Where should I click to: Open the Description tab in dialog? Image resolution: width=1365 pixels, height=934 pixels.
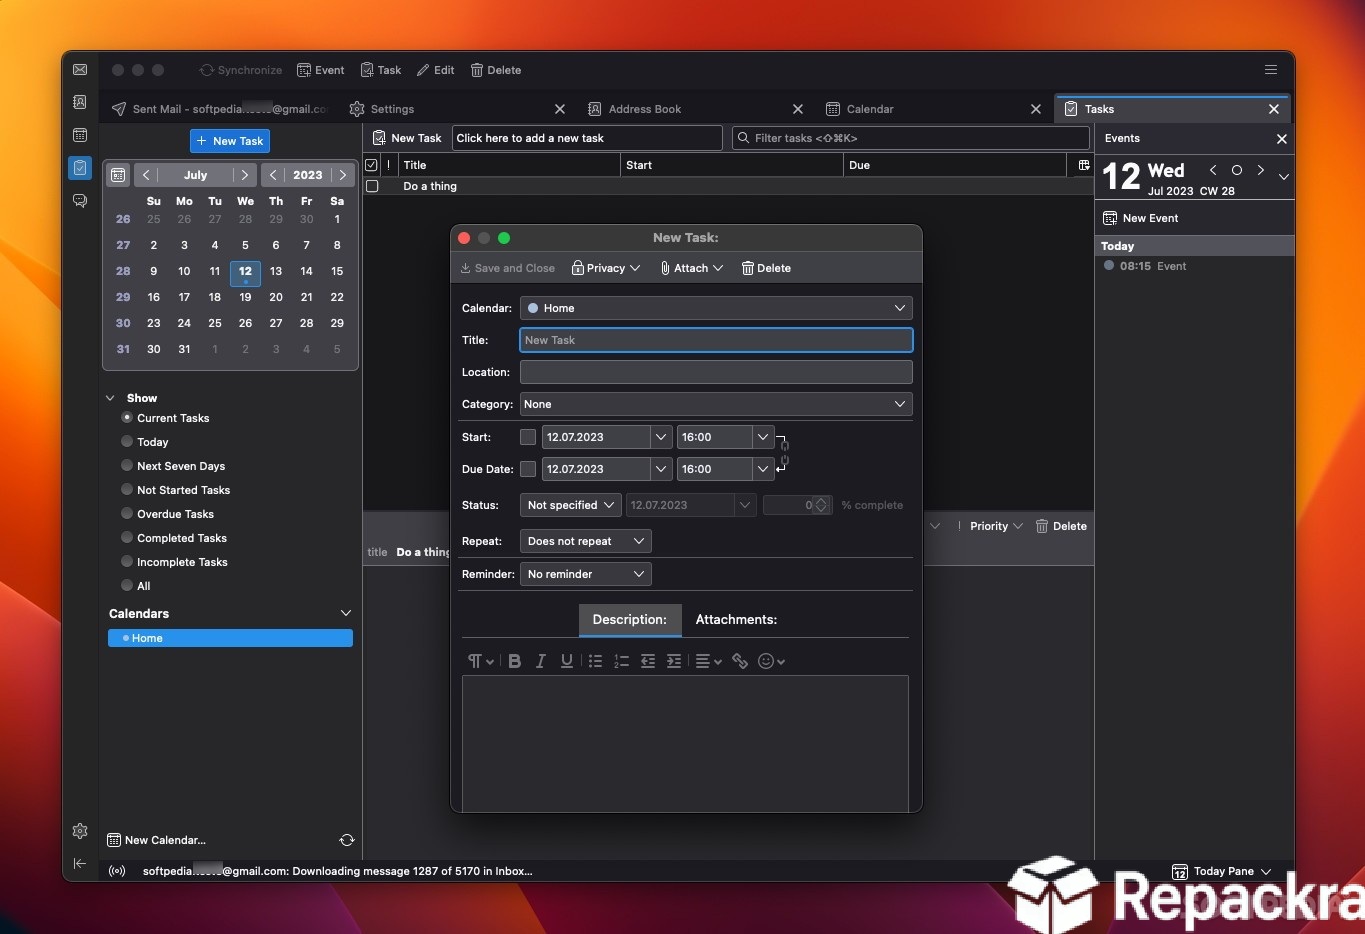click(630, 620)
